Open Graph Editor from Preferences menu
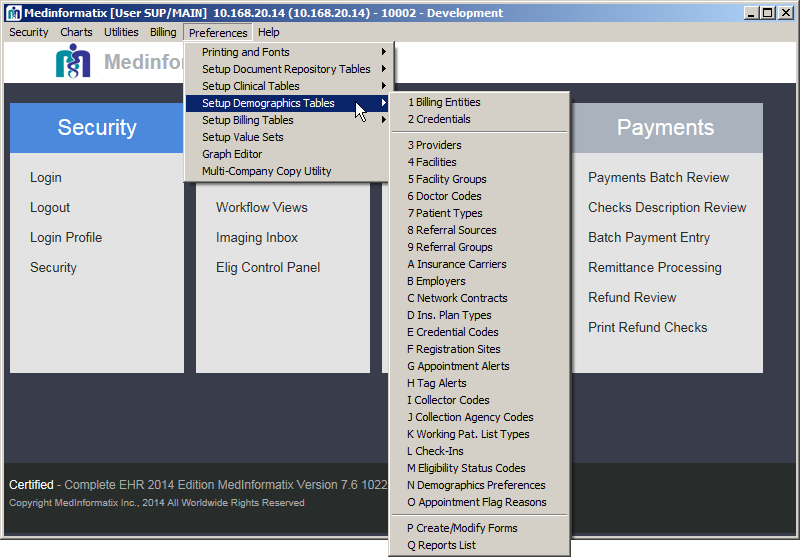Image resolution: width=801 pixels, height=558 pixels. pyautogui.click(x=289, y=154)
